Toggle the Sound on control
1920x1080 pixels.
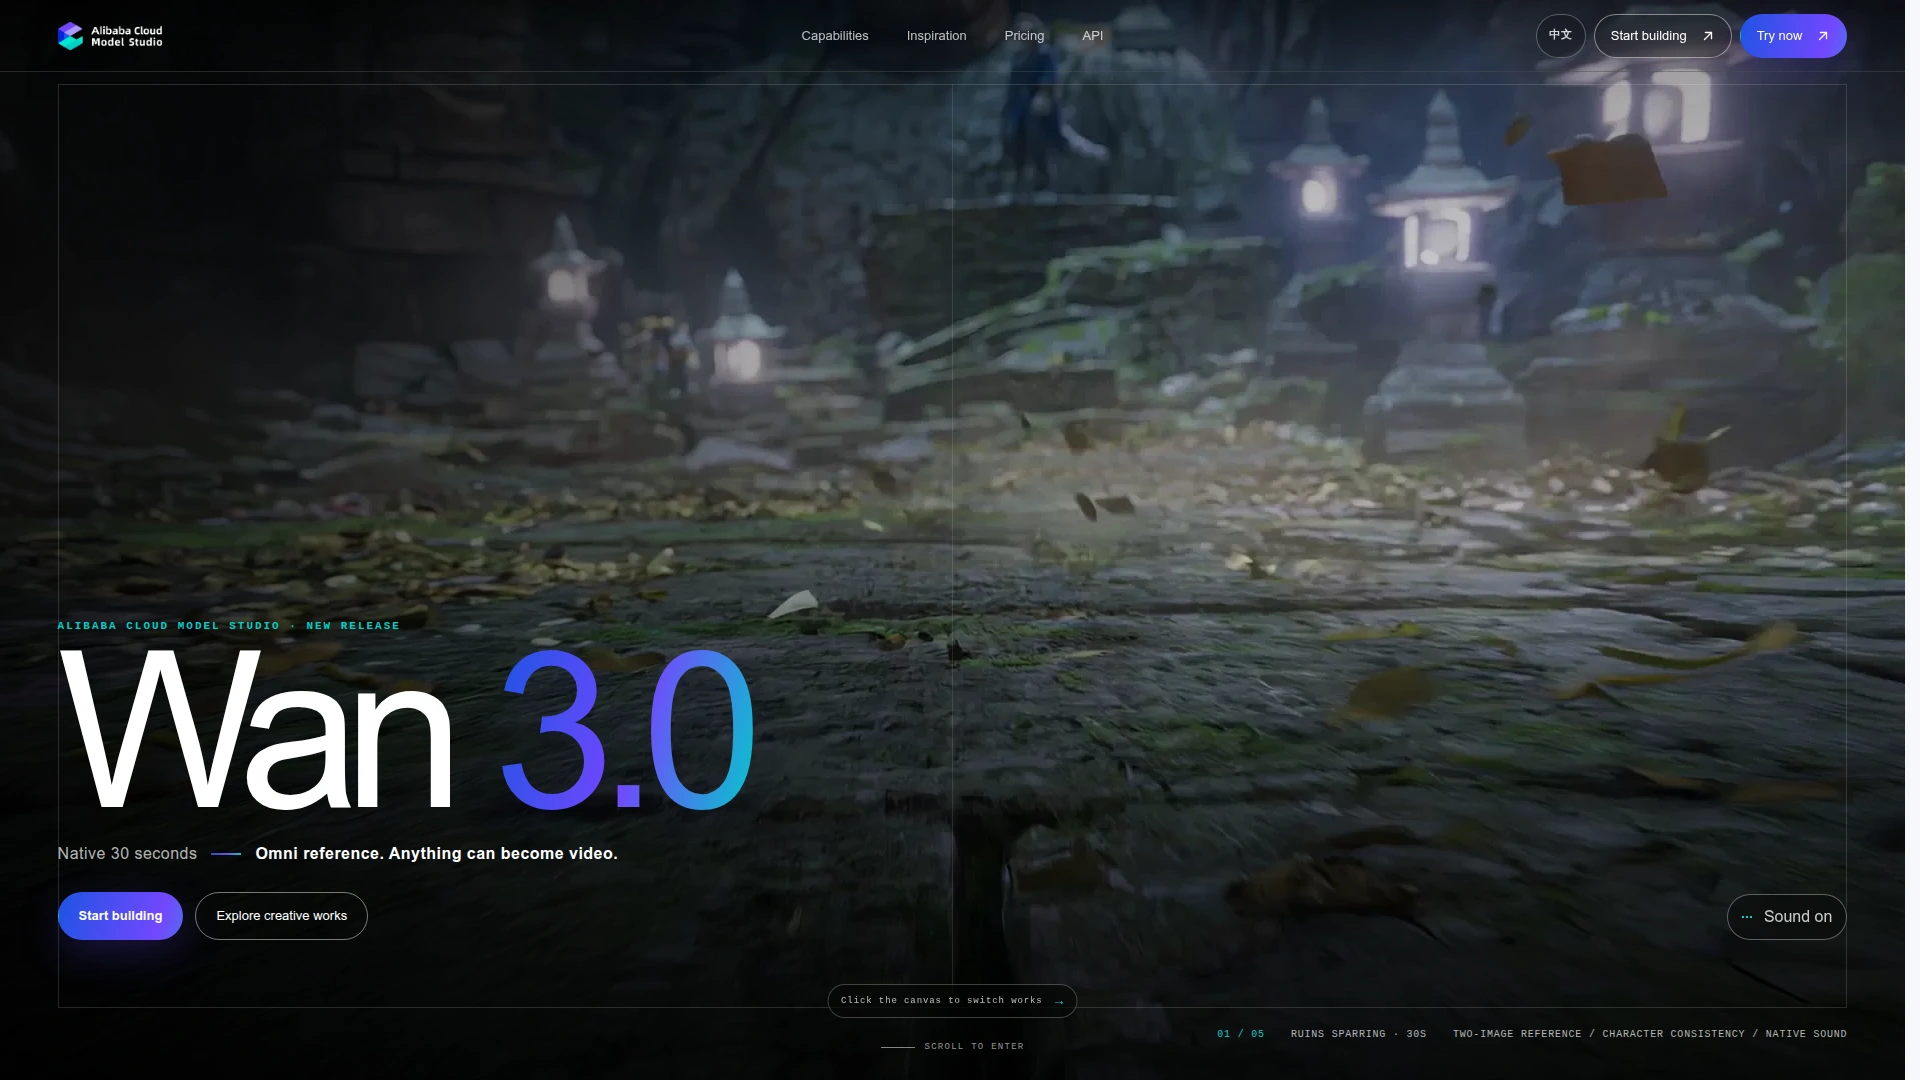[x=1786, y=917]
